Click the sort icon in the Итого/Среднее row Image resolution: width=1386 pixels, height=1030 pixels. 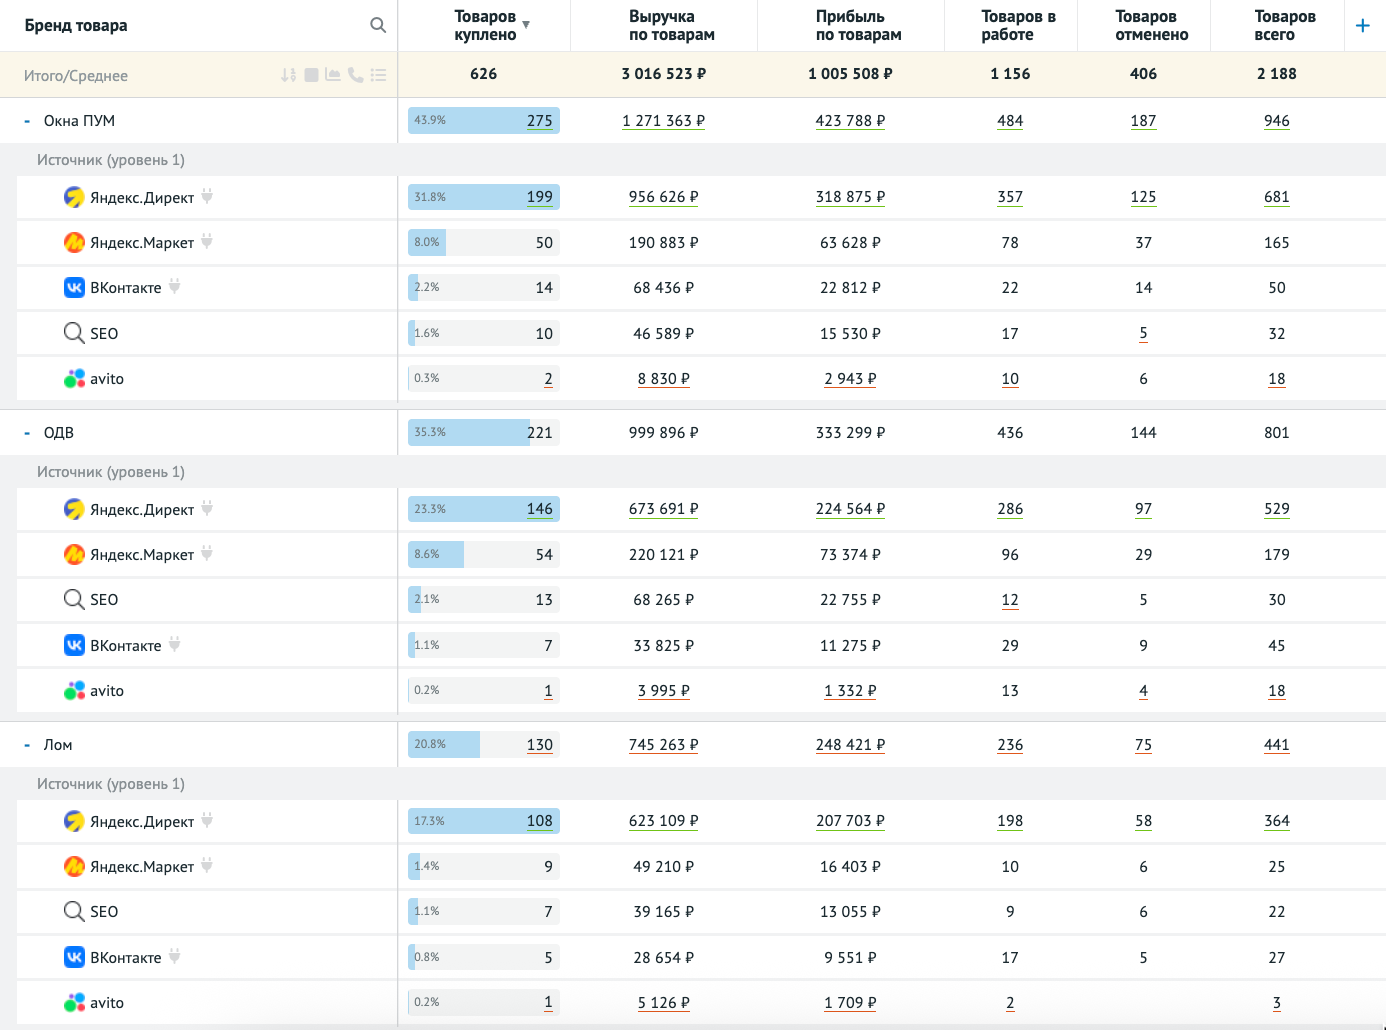289,75
